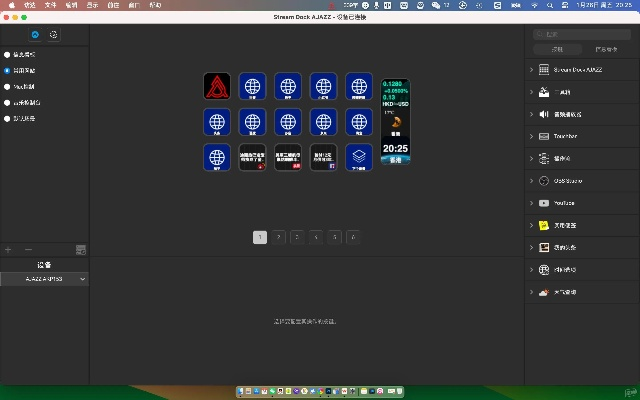The width and height of the screenshot is (640, 400).
Task: Select the last profile in the list
Action: click(7, 118)
